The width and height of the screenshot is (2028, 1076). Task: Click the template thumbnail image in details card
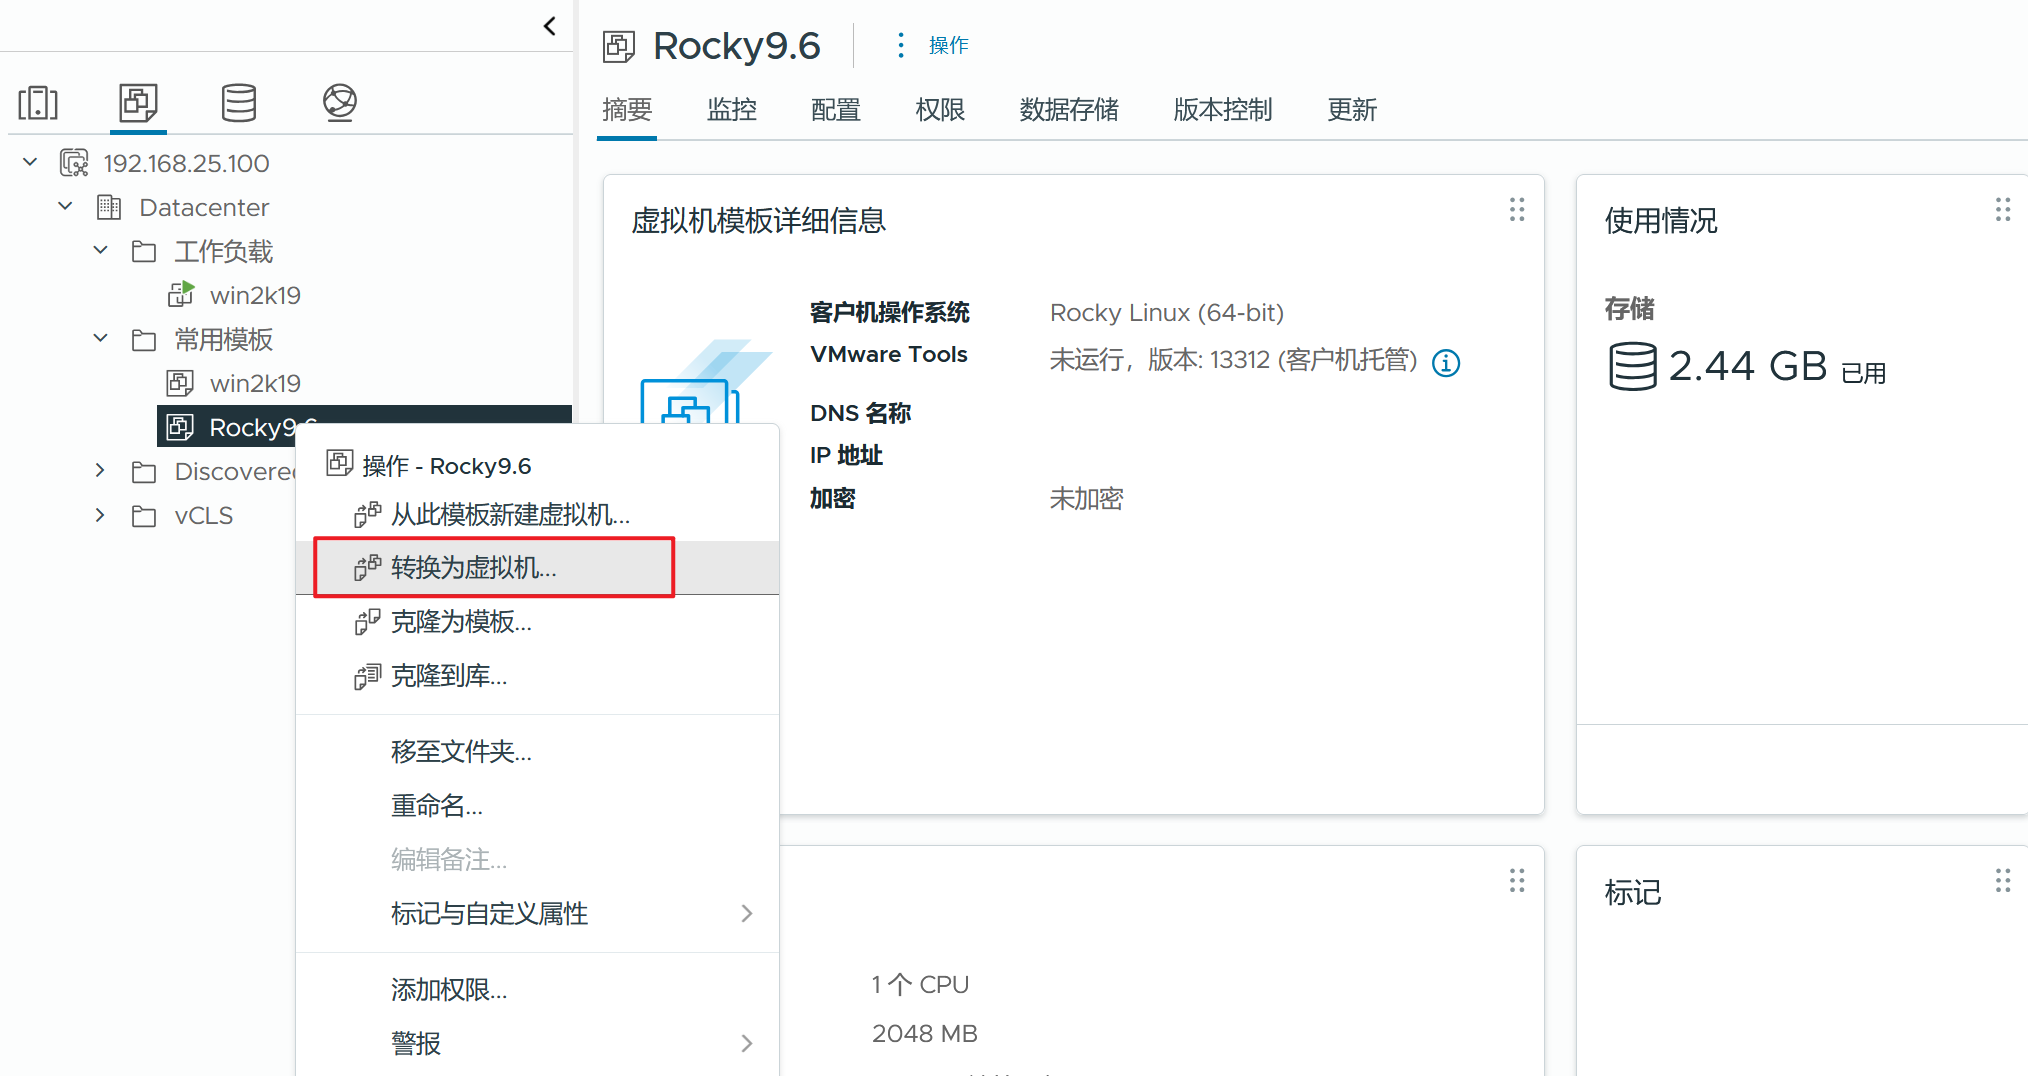[705, 381]
